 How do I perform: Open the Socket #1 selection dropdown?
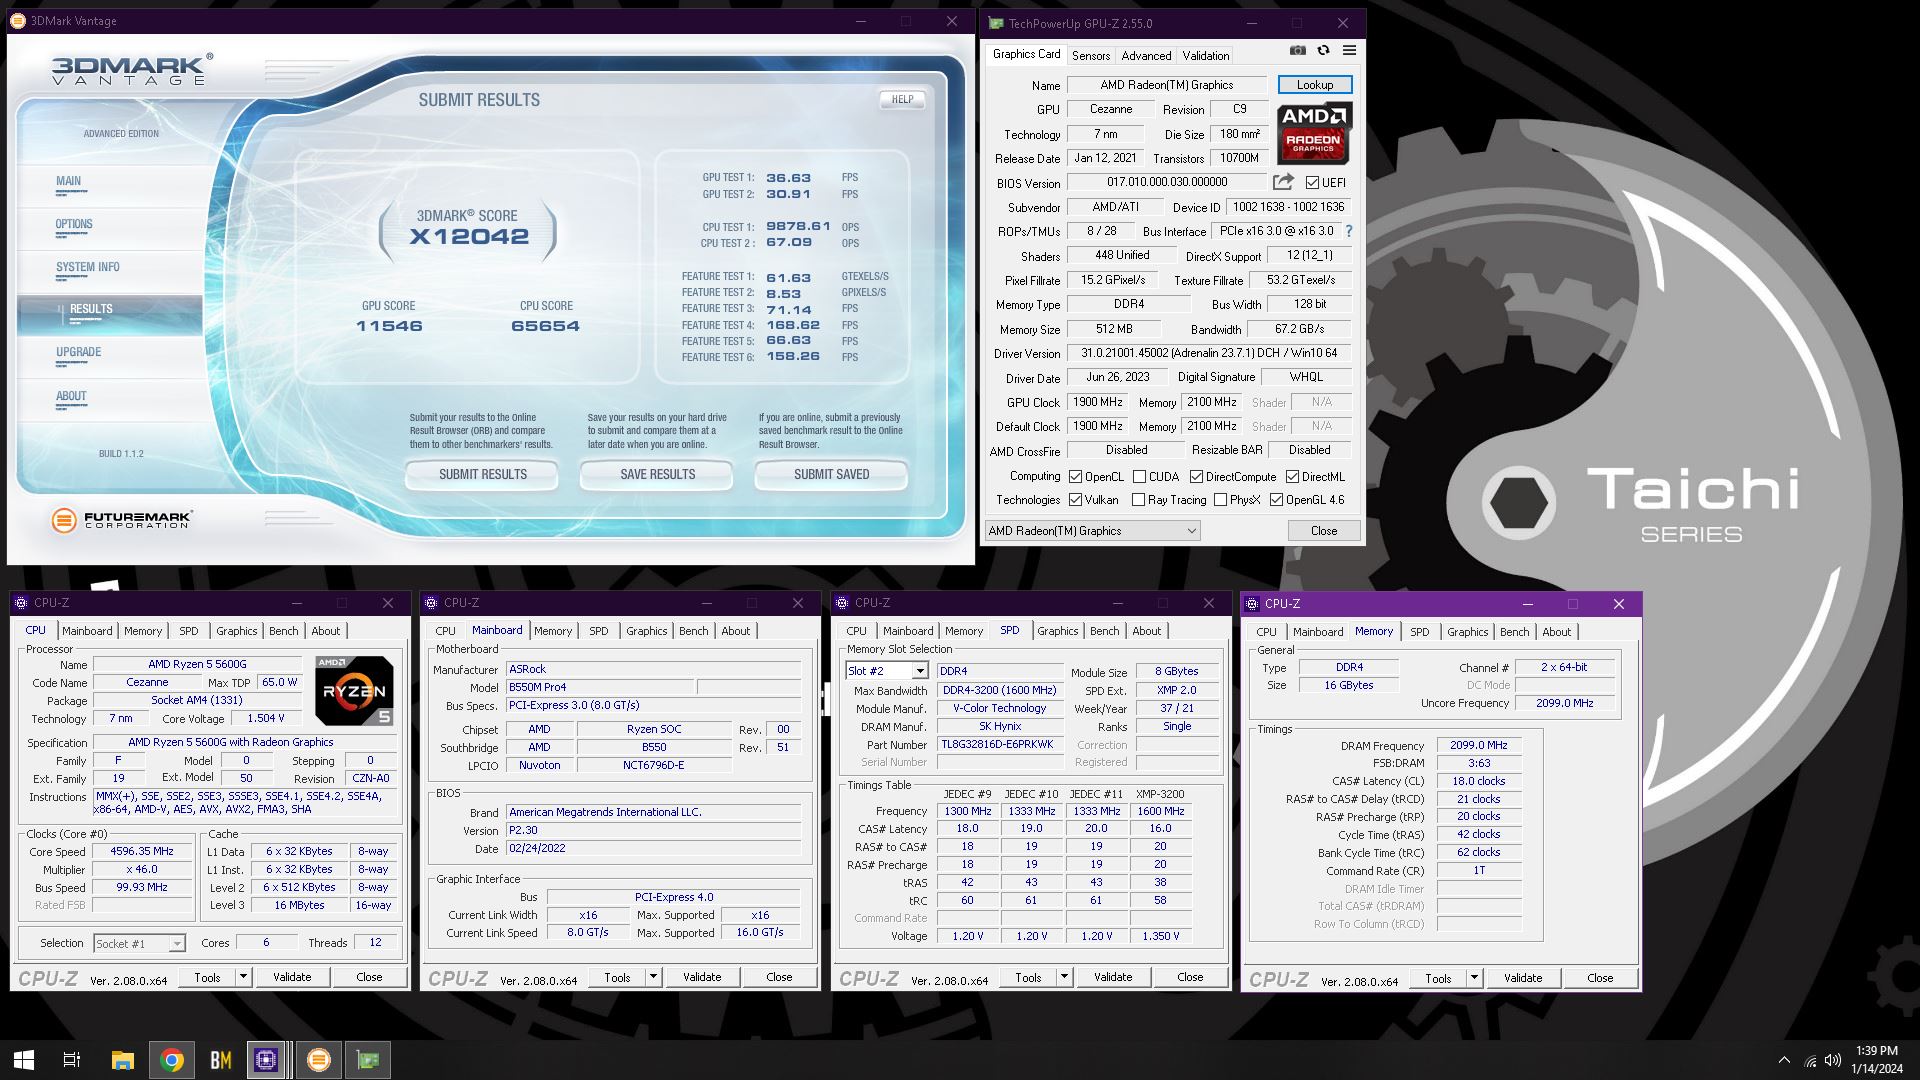coord(139,943)
